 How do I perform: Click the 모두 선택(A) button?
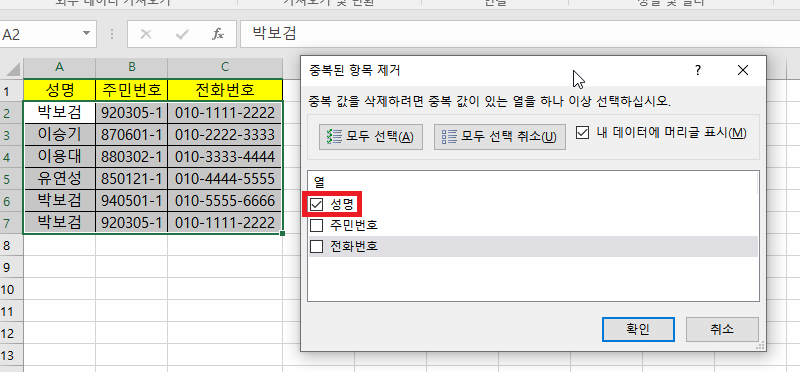371,137
